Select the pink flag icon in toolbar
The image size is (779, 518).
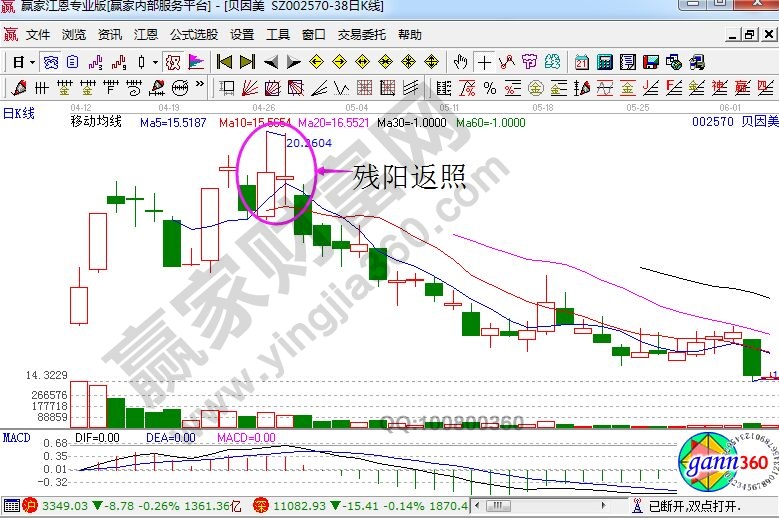click(x=196, y=62)
